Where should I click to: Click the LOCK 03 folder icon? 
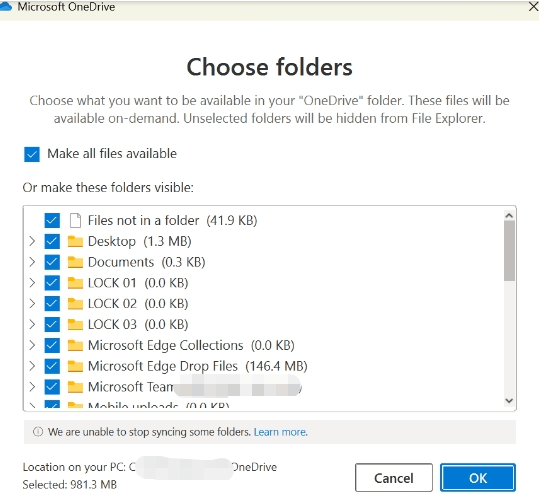coord(75,324)
